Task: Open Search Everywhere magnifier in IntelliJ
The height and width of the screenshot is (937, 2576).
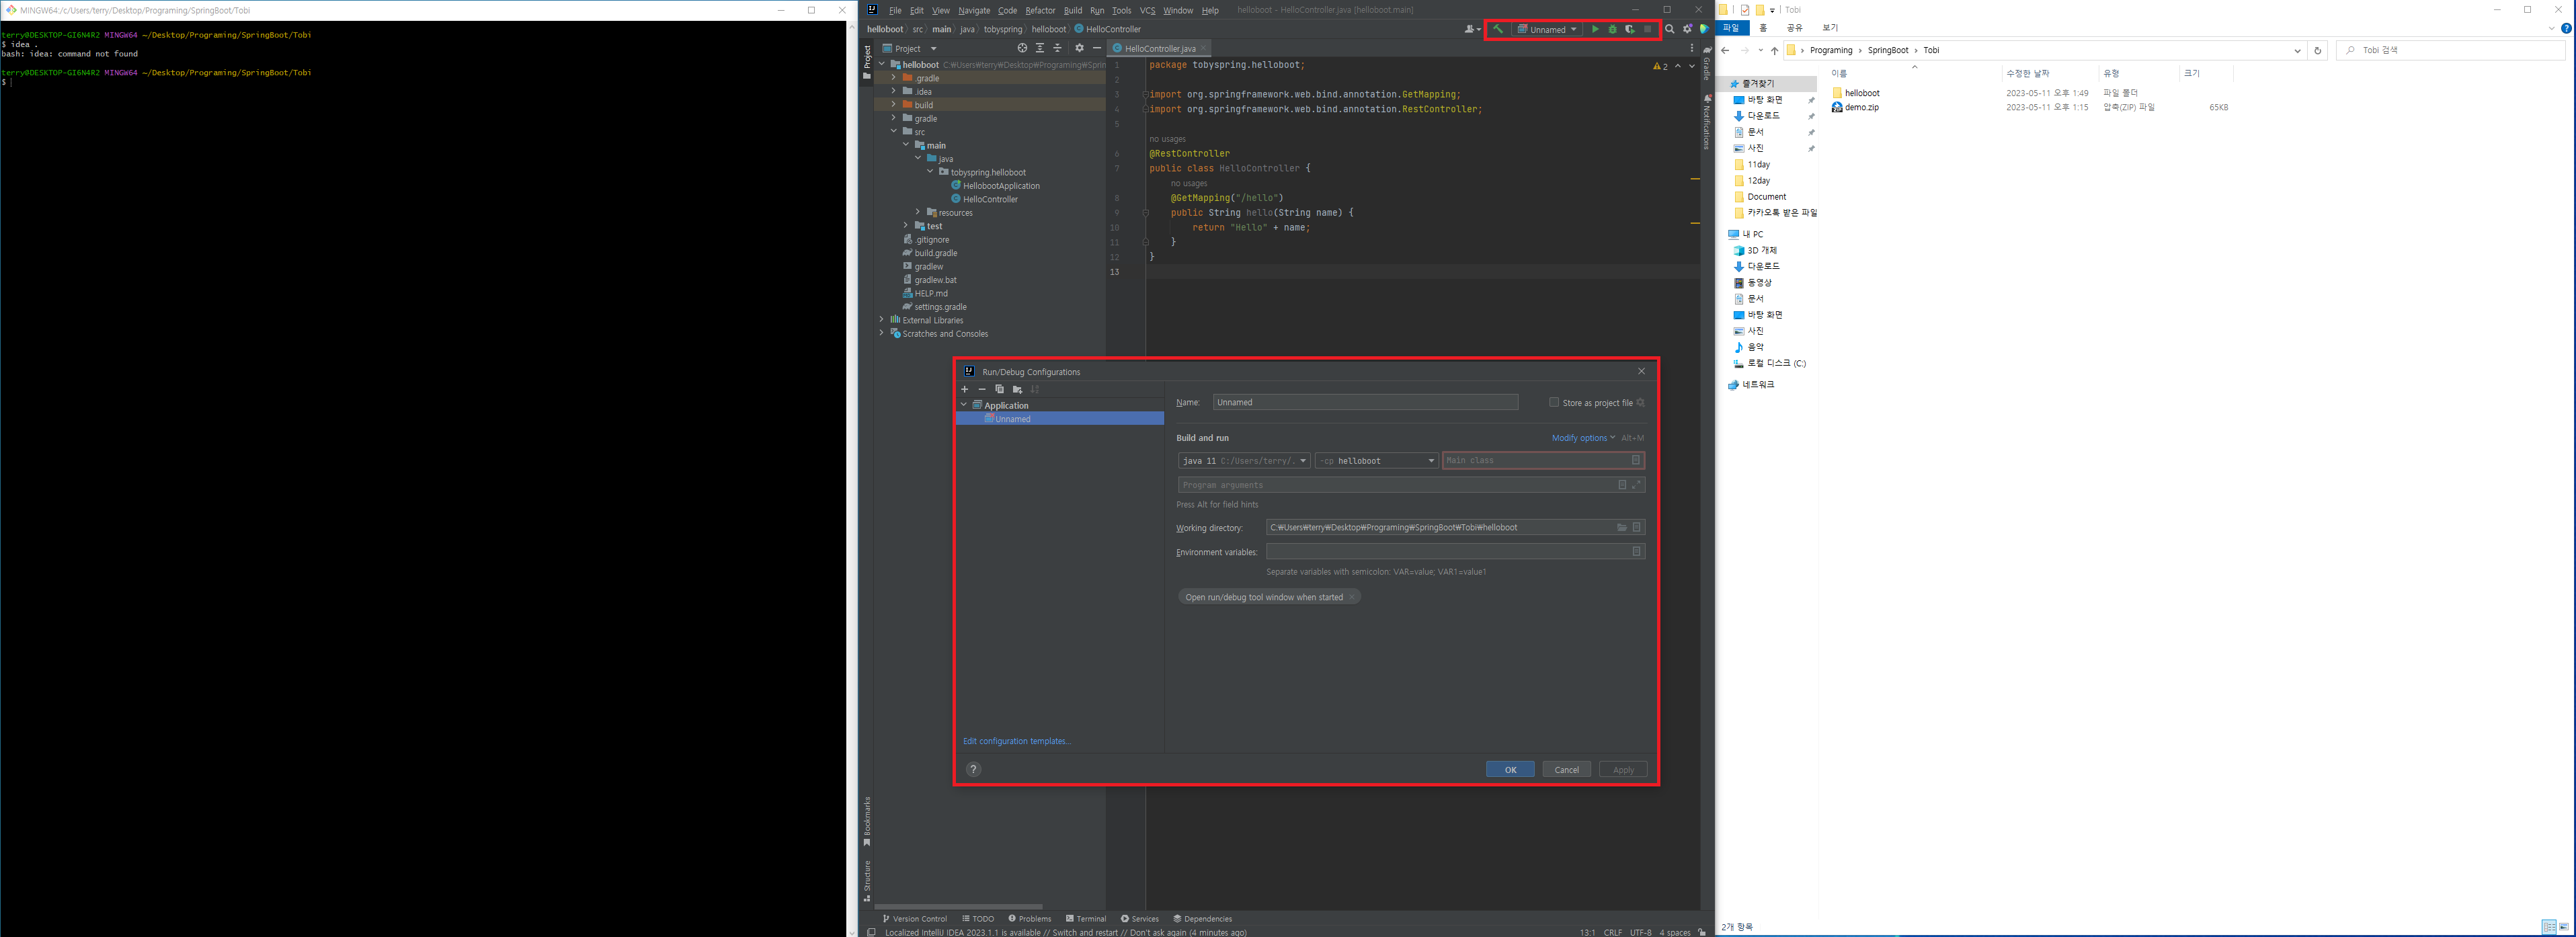Action: pos(1669,29)
